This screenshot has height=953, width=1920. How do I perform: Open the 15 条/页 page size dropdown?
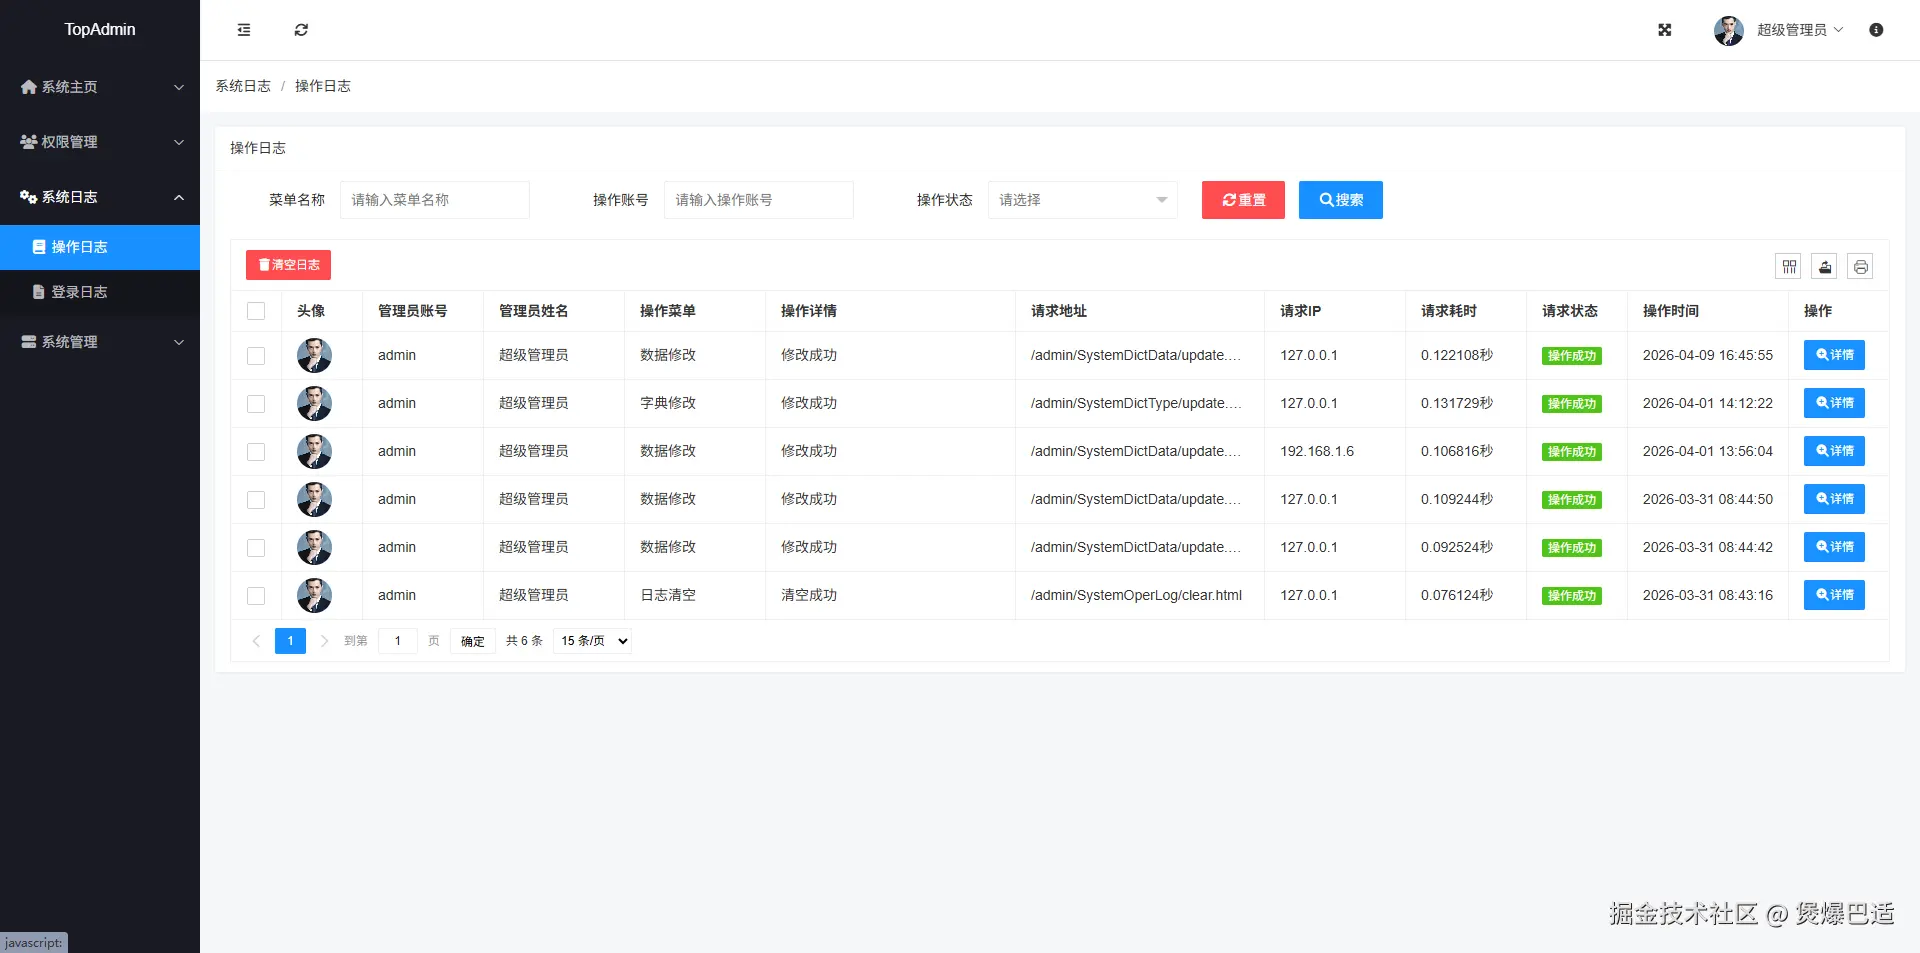(593, 641)
